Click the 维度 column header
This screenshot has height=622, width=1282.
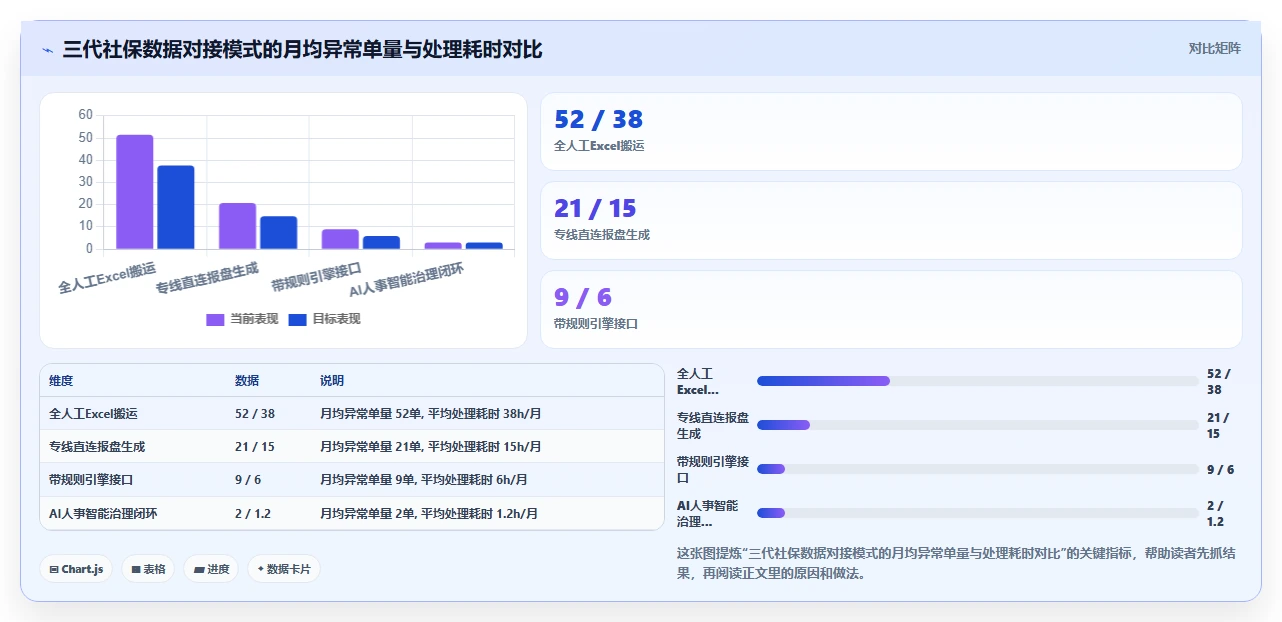(61, 381)
